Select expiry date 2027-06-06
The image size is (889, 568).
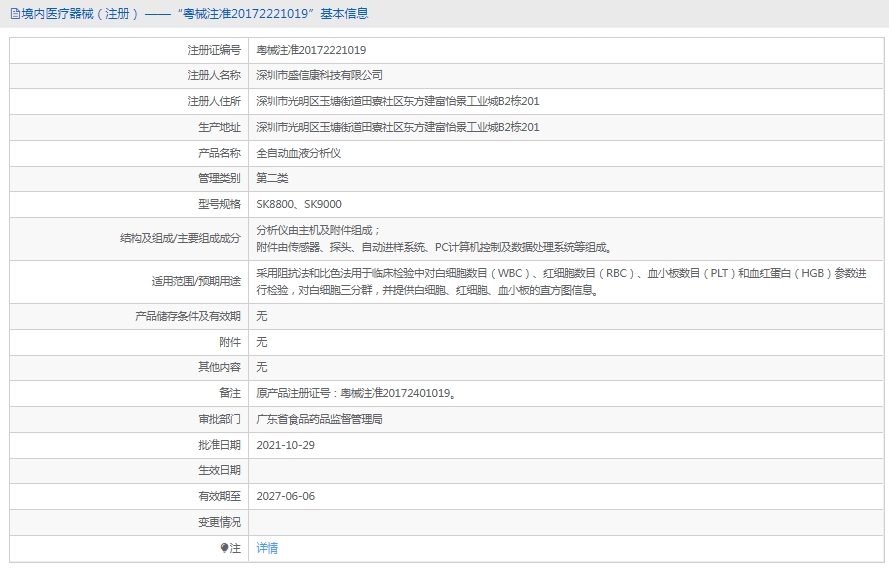pos(285,497)
